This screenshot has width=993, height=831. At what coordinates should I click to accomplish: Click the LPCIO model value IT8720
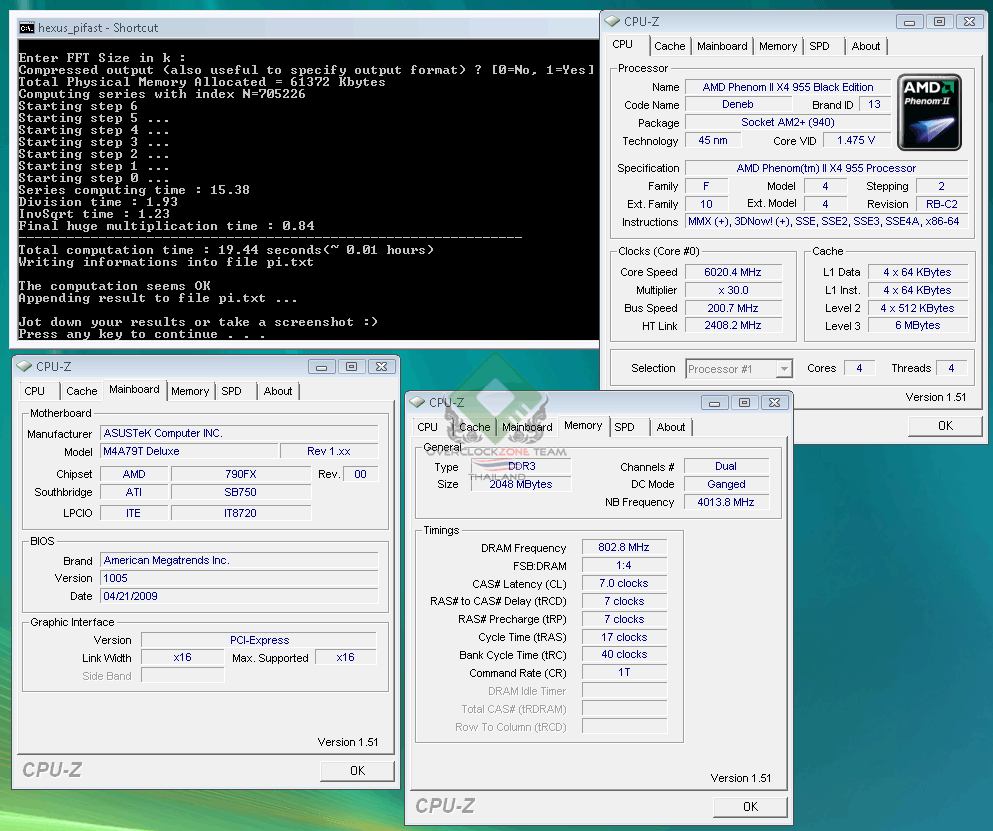(241, 513)
